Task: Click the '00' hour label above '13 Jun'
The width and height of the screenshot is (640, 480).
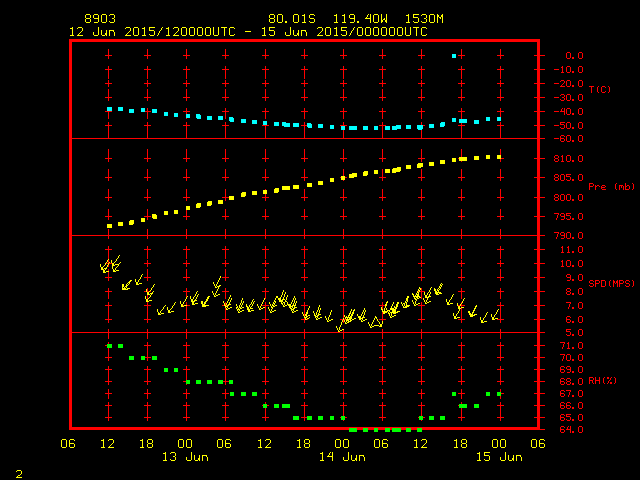Action: click(x=185, y=443)
